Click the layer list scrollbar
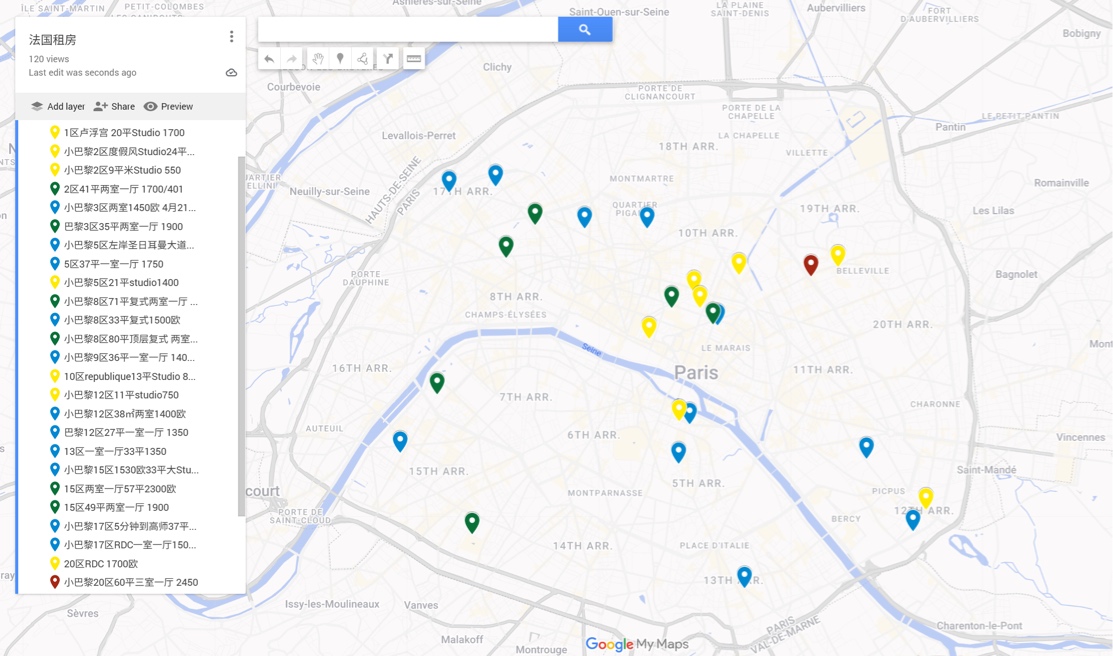 tap(241, 335)
